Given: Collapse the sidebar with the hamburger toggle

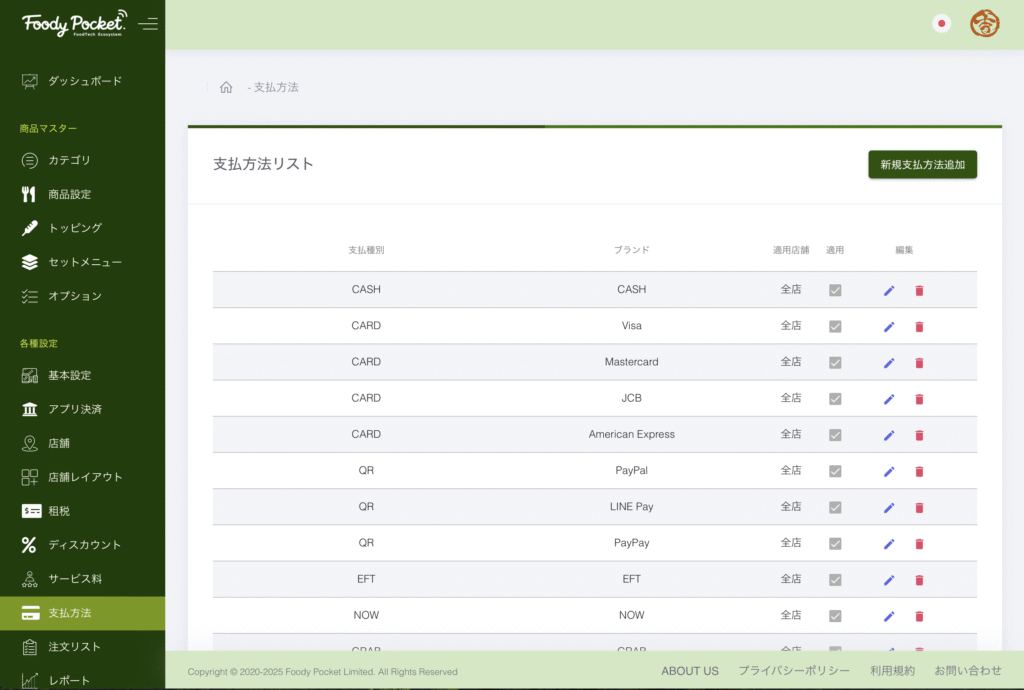Looking at the screenshot, I should [x=149, y=24].
